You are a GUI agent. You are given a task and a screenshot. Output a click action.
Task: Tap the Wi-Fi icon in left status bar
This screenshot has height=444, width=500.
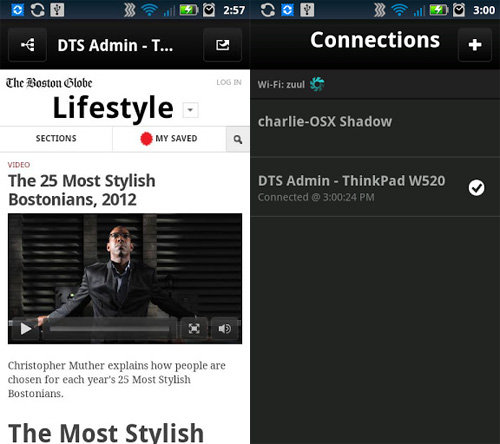[149, 10]
